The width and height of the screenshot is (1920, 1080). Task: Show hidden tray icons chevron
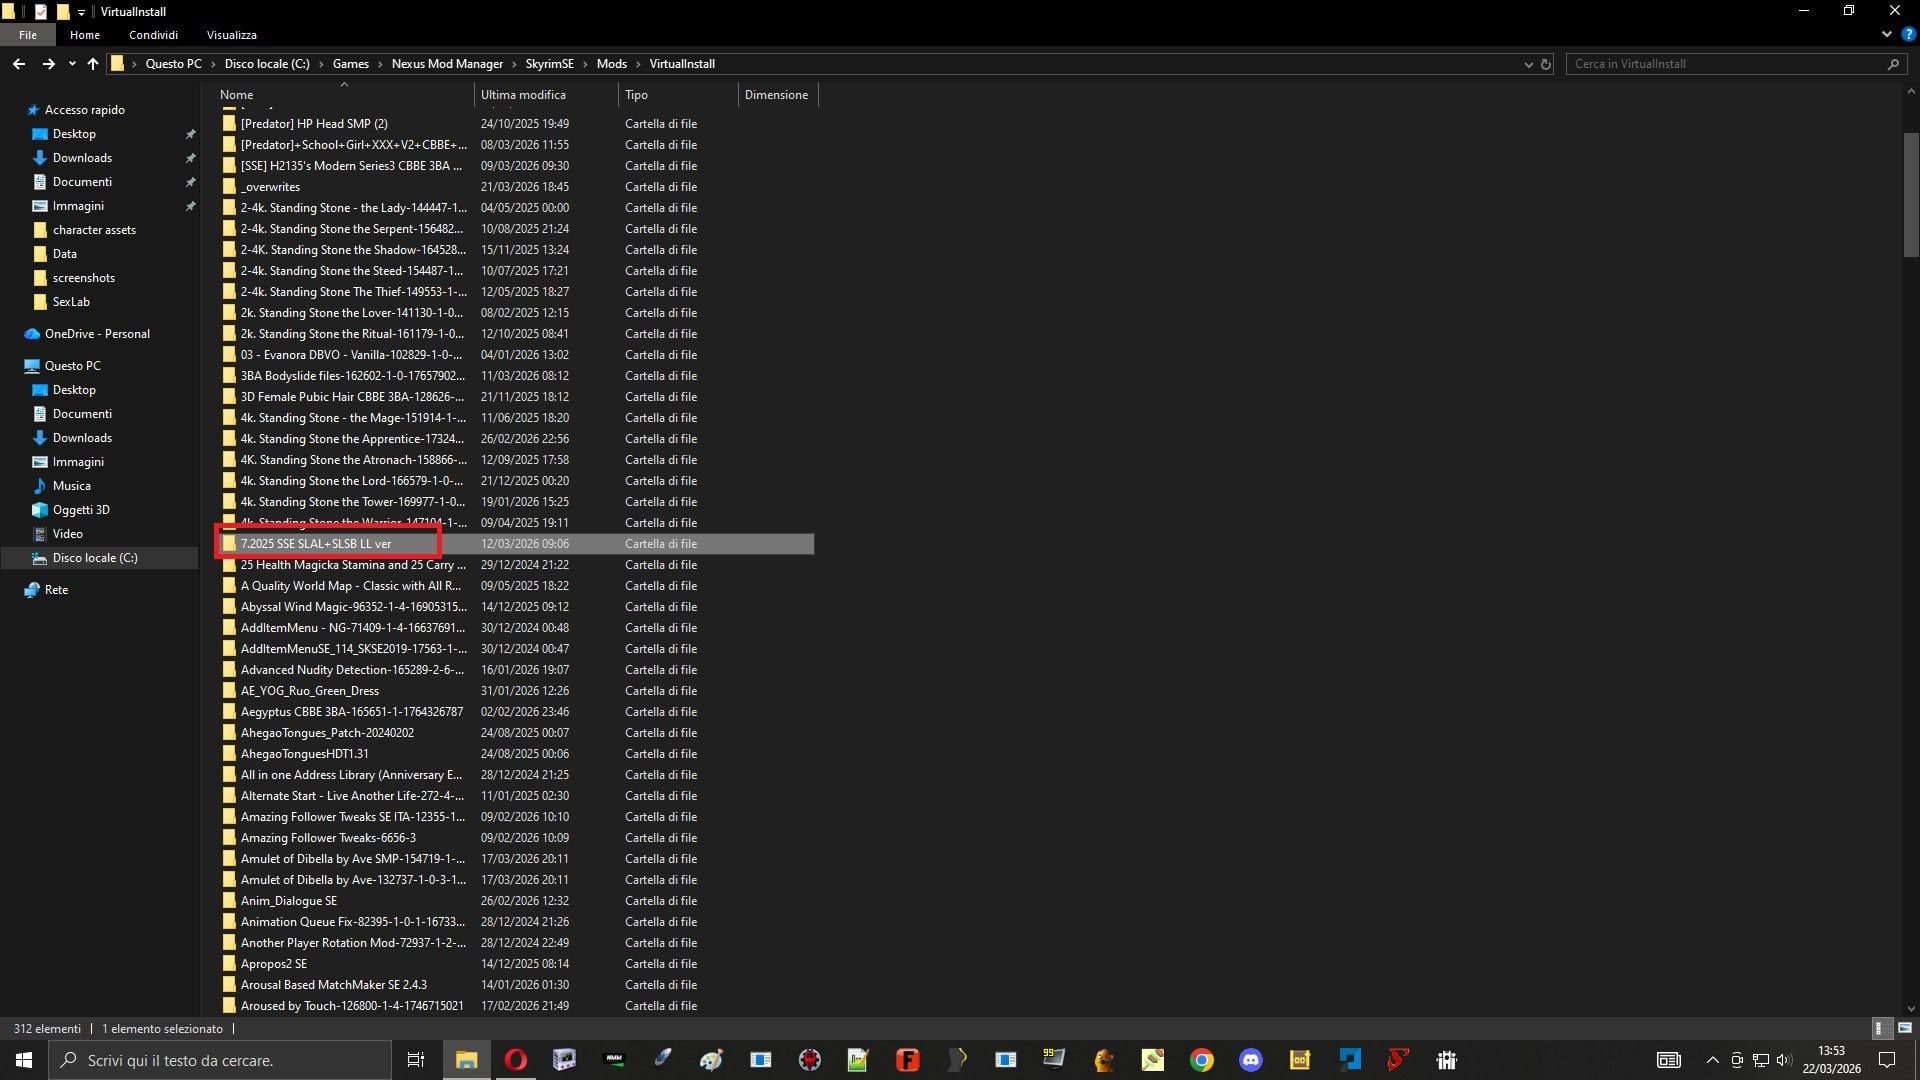point(1712,1060)
